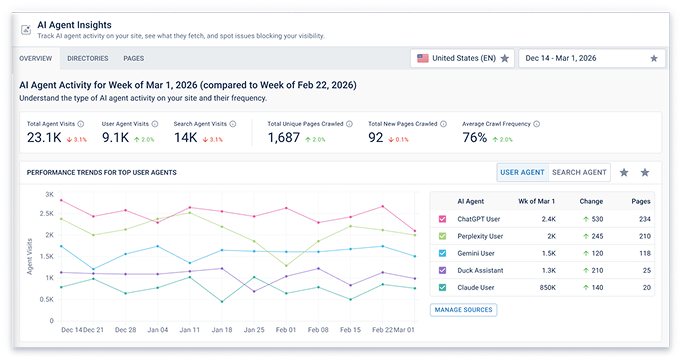This screenshot has width=683, height=361.
Task: Click the Gemini User agent name
Action: (x=476, y=253)
